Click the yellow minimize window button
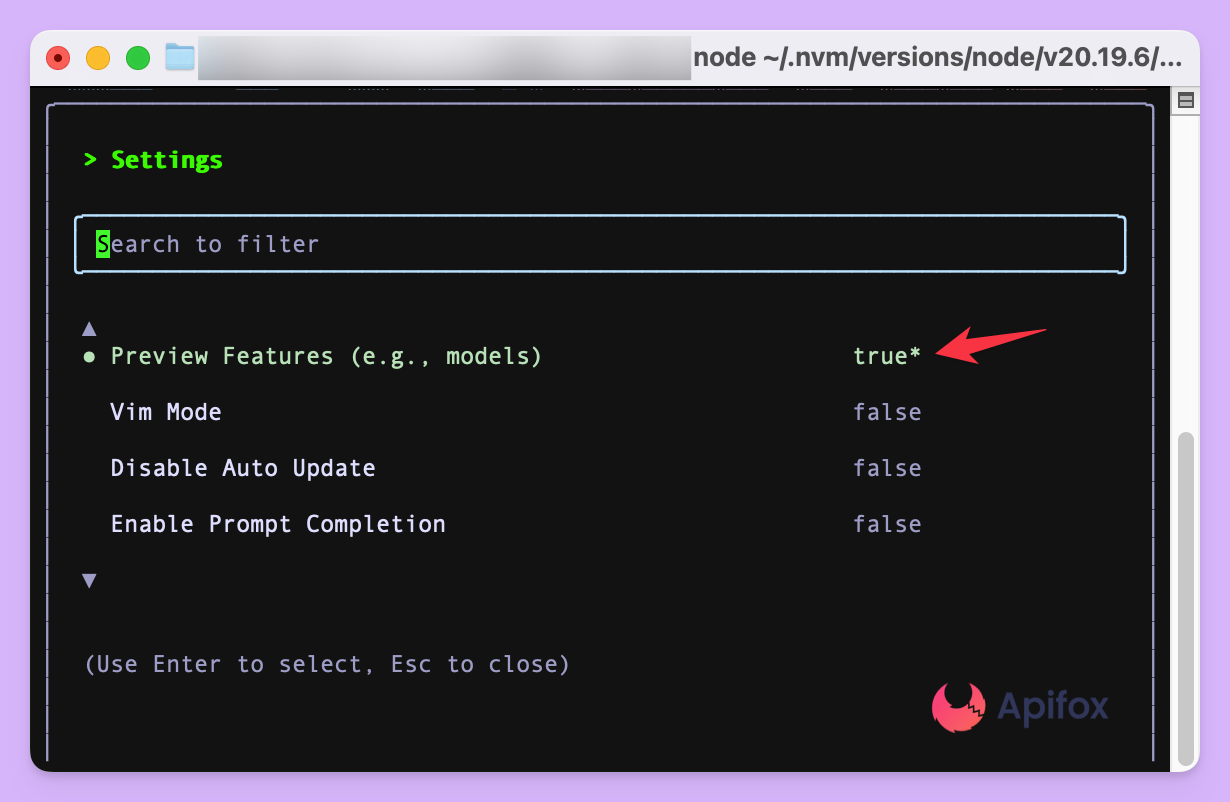The height and width of the screenshot is (802, 1230). pos(98,58)
